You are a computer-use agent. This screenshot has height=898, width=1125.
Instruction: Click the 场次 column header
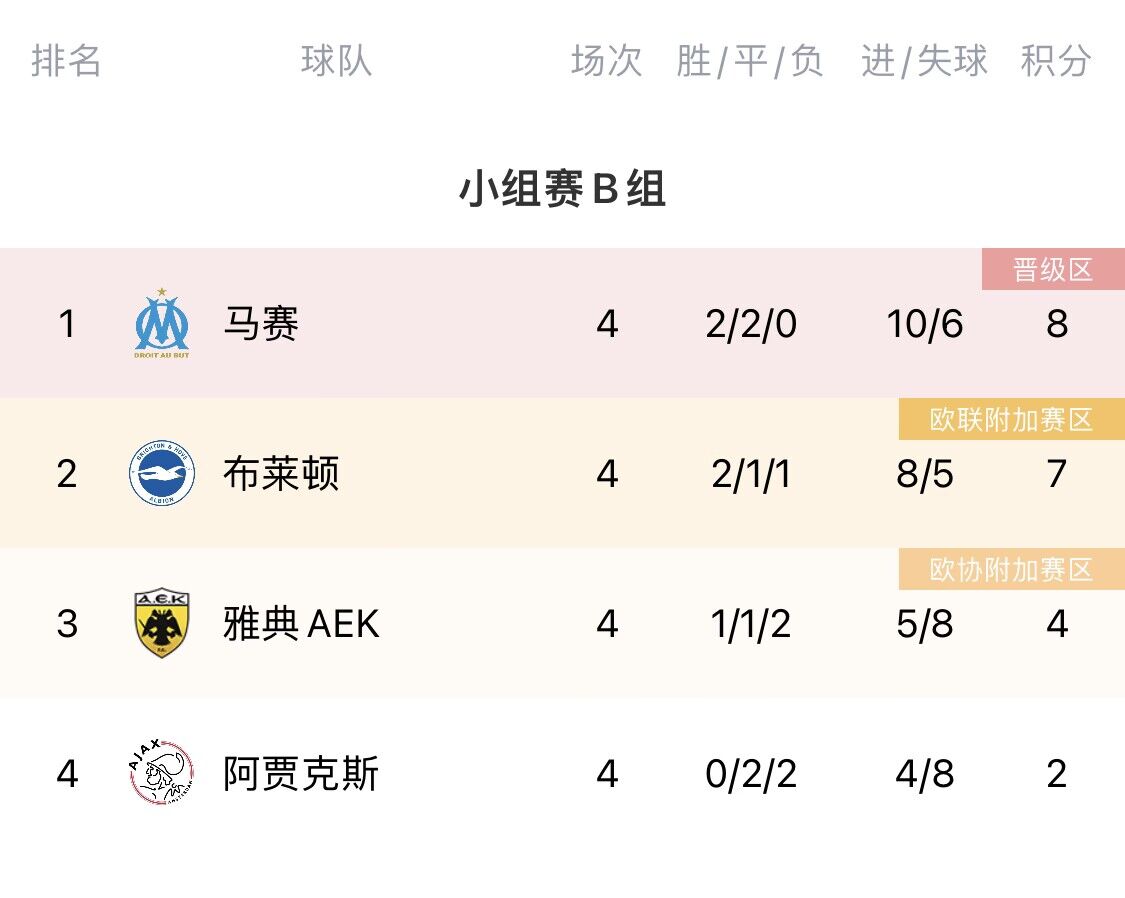coord(606,61)
